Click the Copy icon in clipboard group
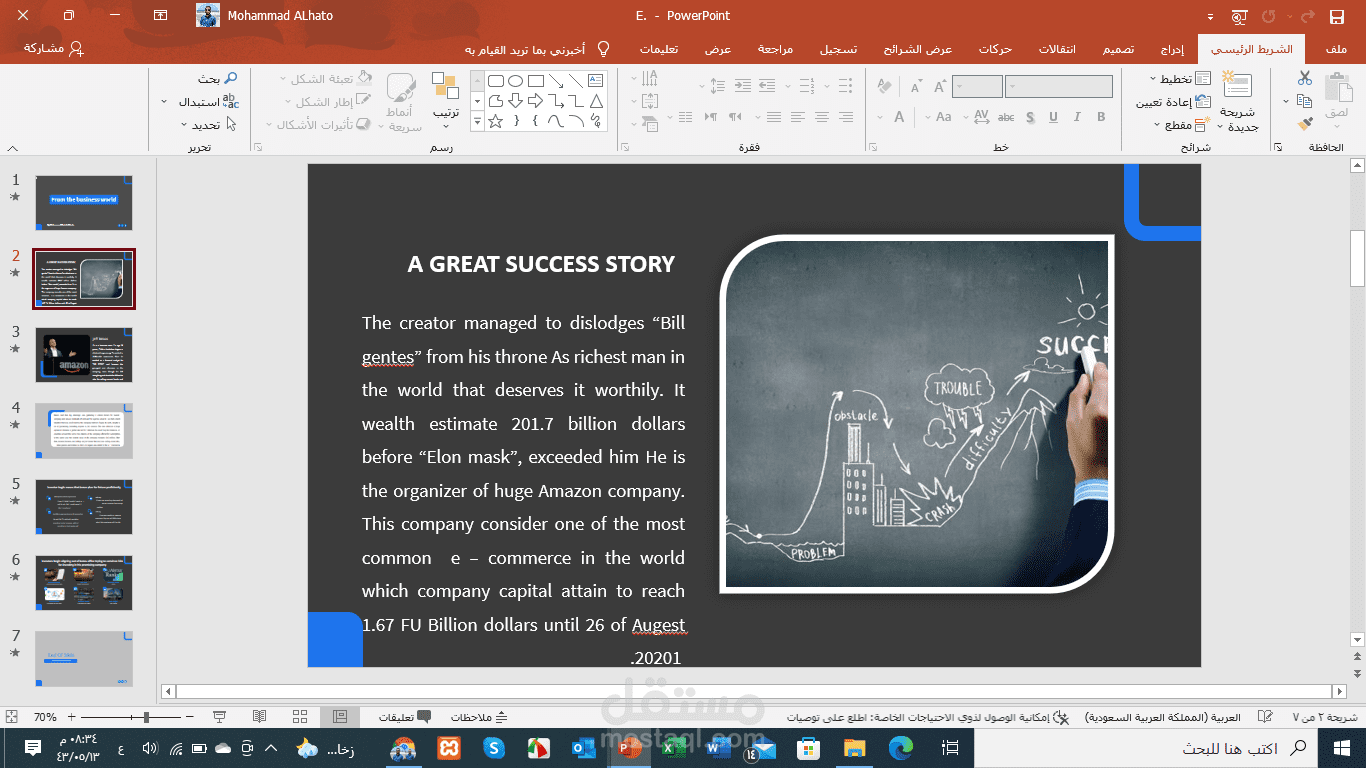Screen dimensions: 1366x768 [x=1304, y=101]
